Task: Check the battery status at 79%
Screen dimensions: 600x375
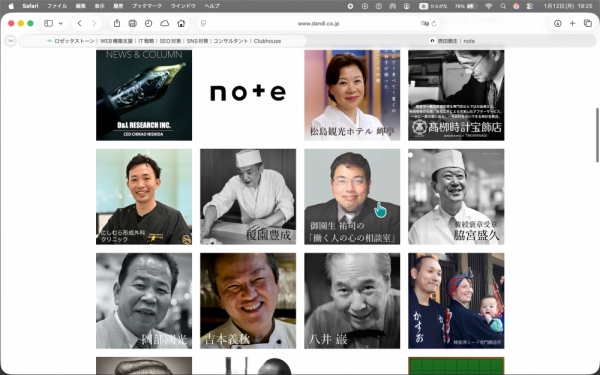Action: point(466,6)
